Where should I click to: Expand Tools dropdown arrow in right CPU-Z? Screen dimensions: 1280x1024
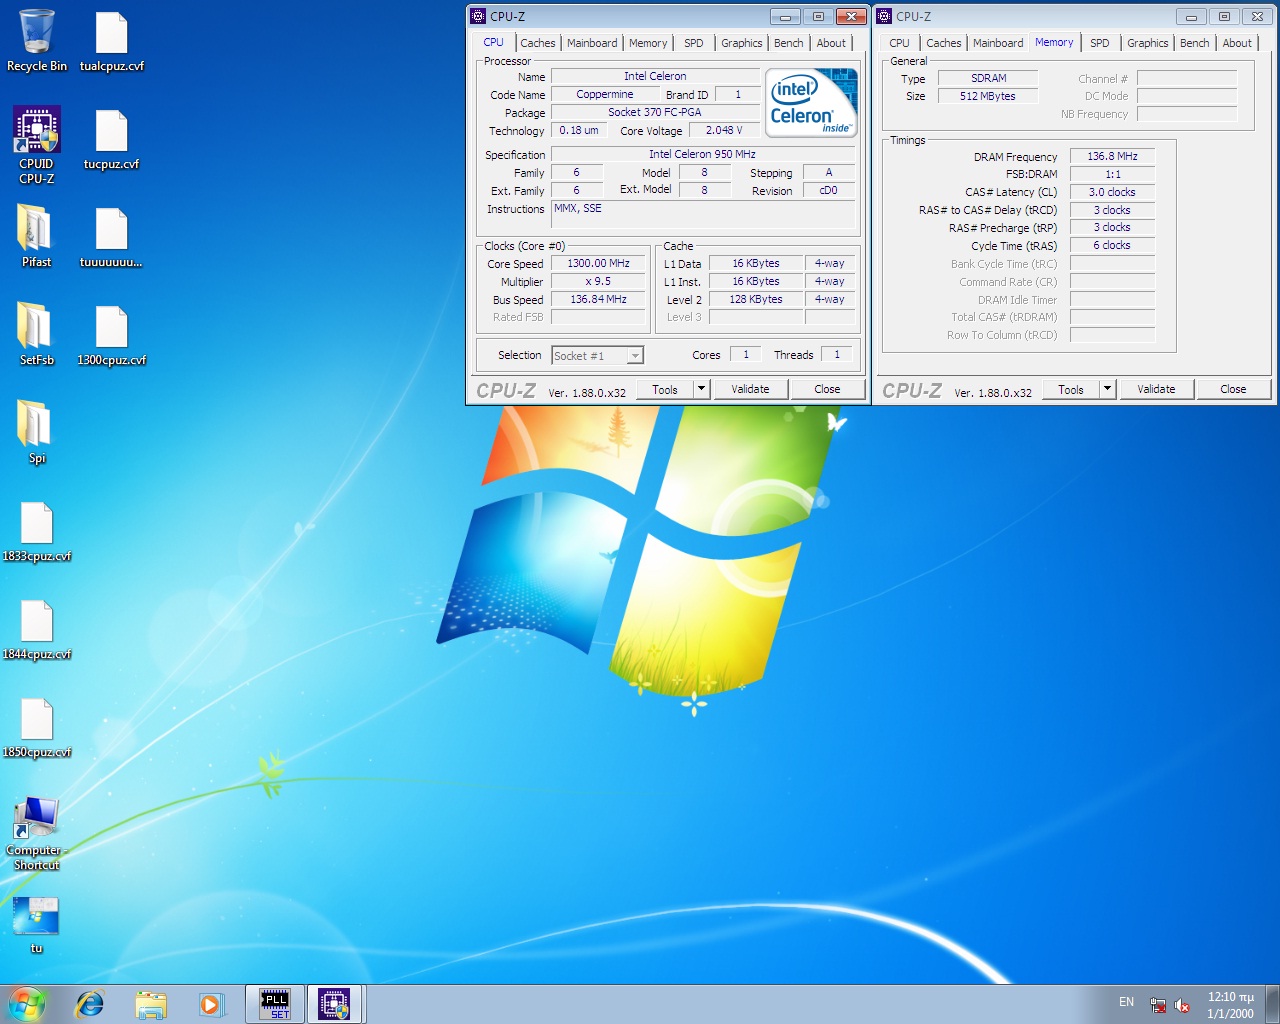coord(1107,389)
